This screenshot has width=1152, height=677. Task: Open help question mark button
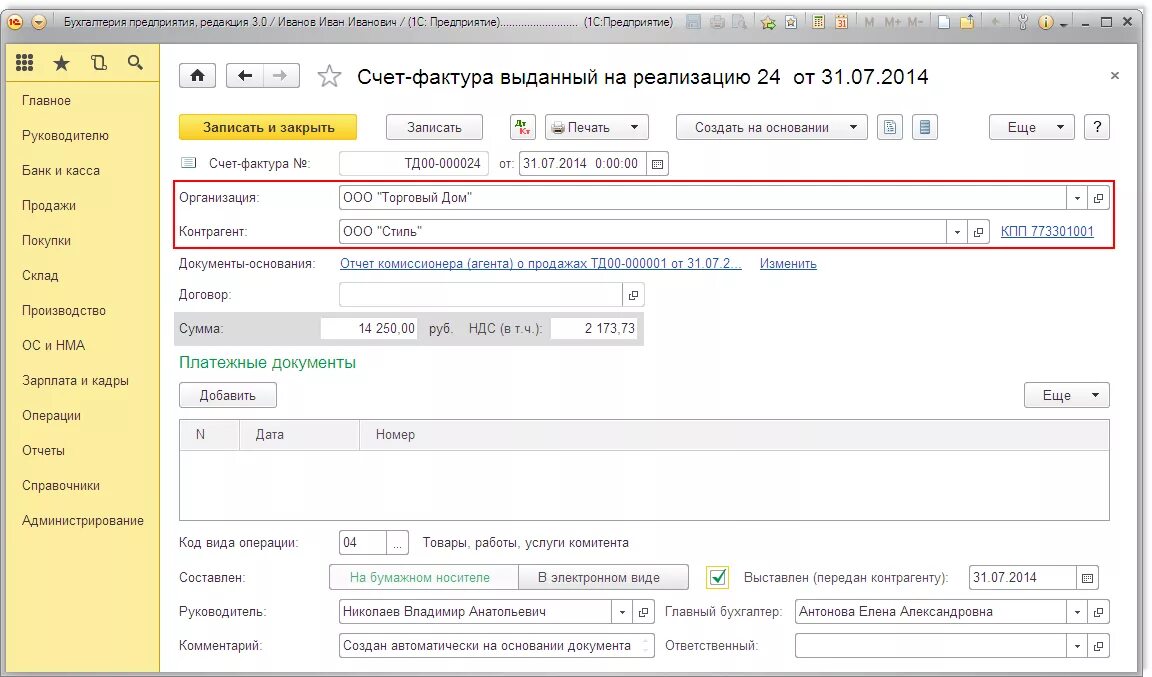pyautogui.click(x=1097, y=127)
